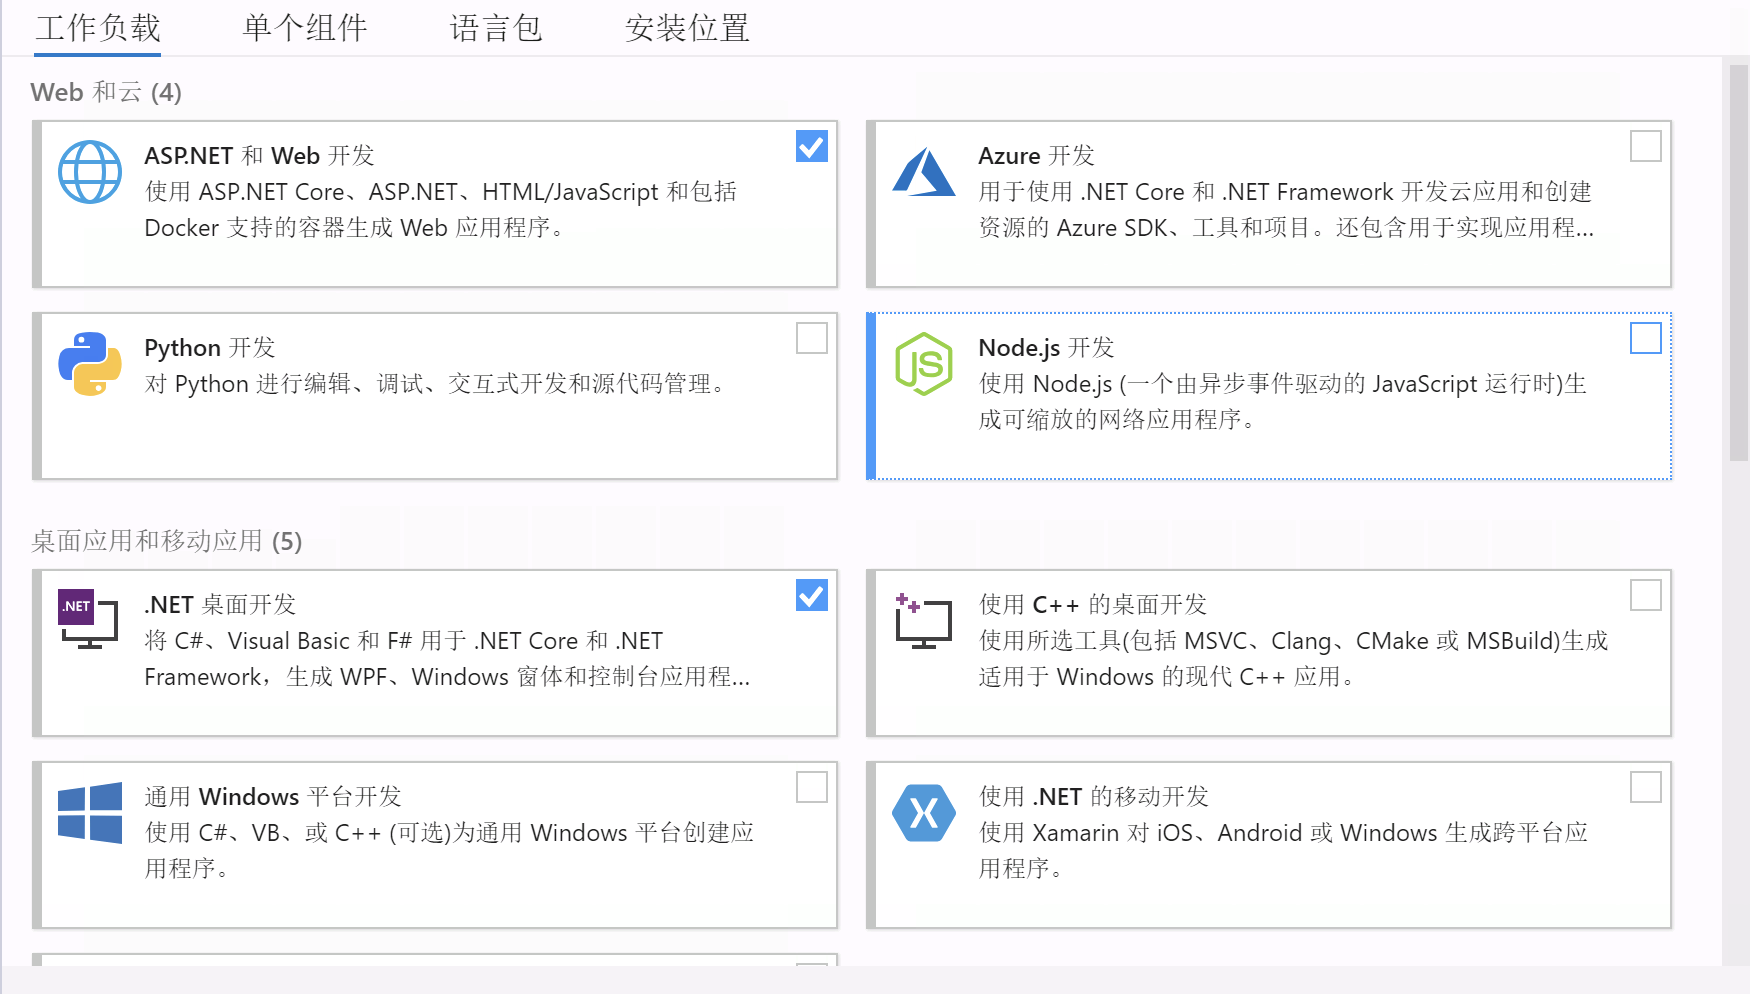Click the Windows logo icon
This screenshot has width=1750, height=994.
tap(90, 812)
